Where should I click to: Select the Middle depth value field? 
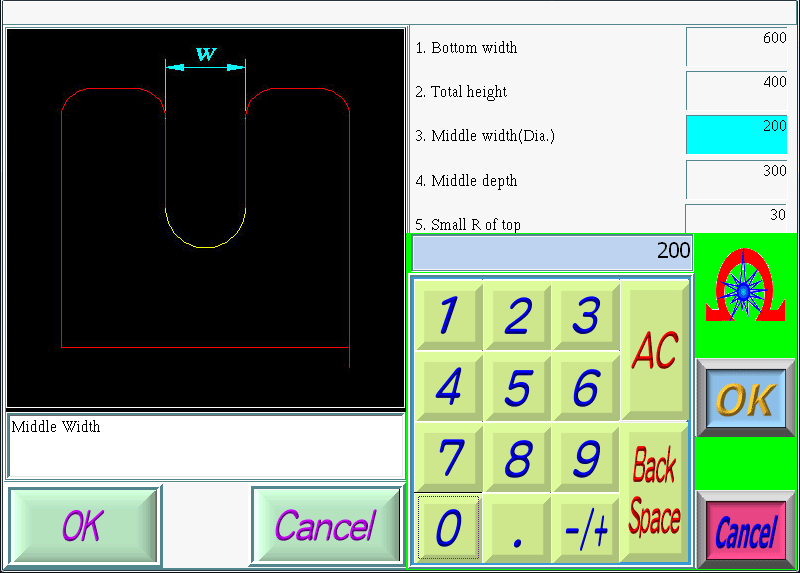[737, 179]
